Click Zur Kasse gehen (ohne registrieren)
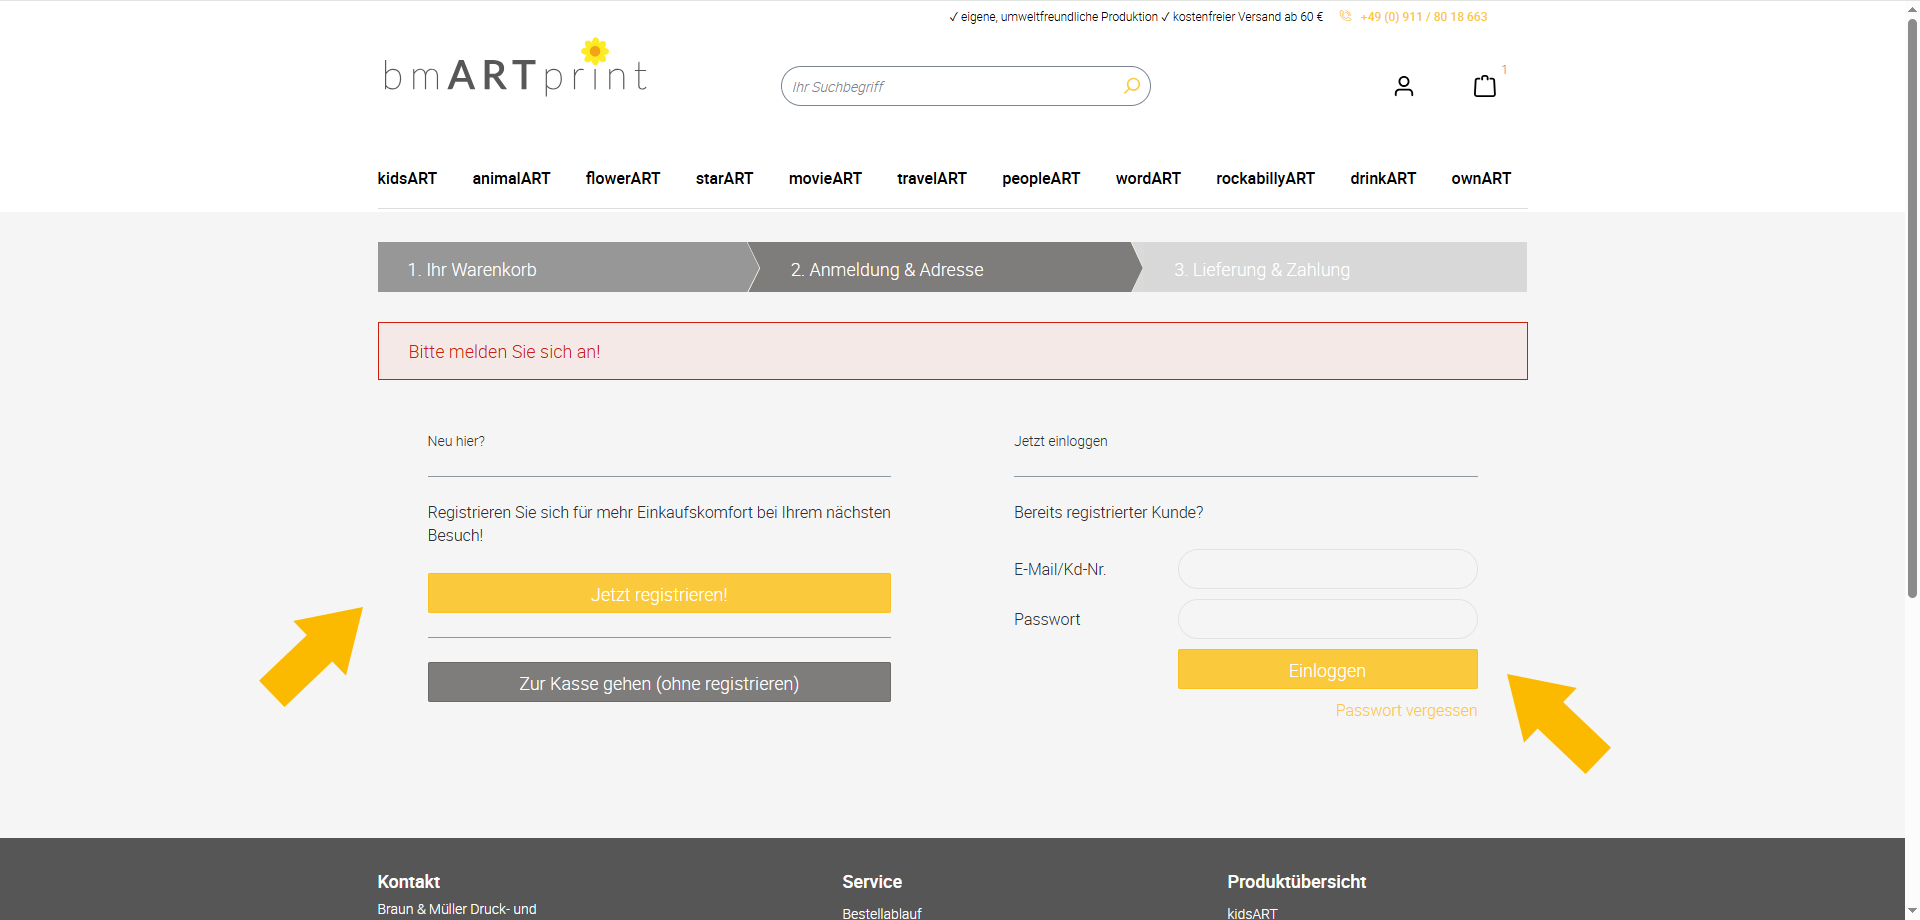 [x=658, y=683]
